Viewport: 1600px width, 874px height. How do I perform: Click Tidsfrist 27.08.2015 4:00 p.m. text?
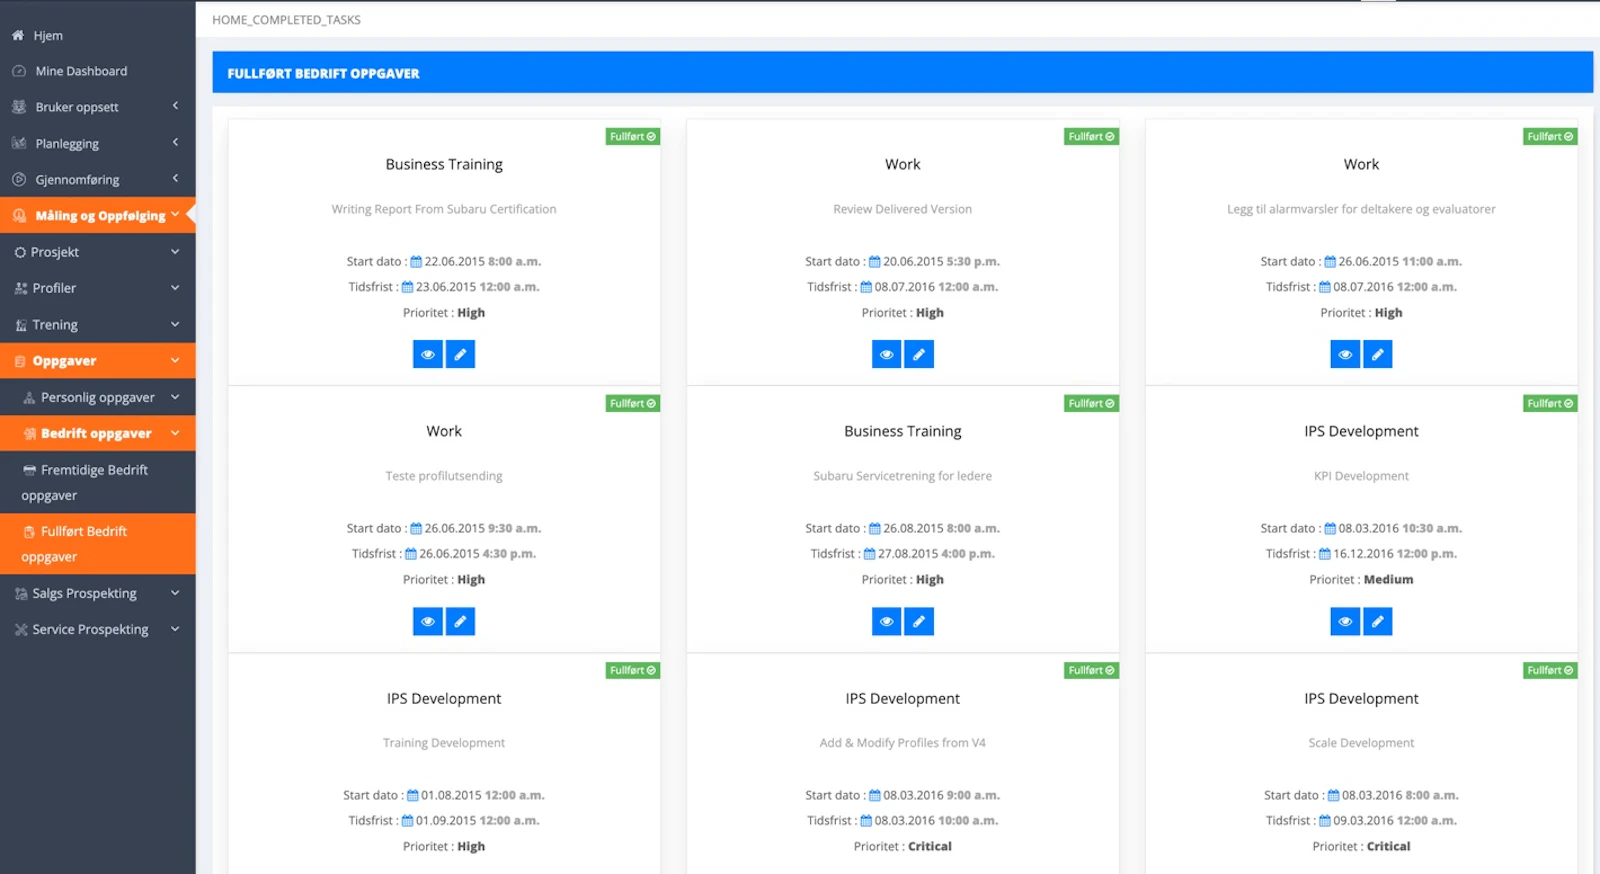(902, 554)
